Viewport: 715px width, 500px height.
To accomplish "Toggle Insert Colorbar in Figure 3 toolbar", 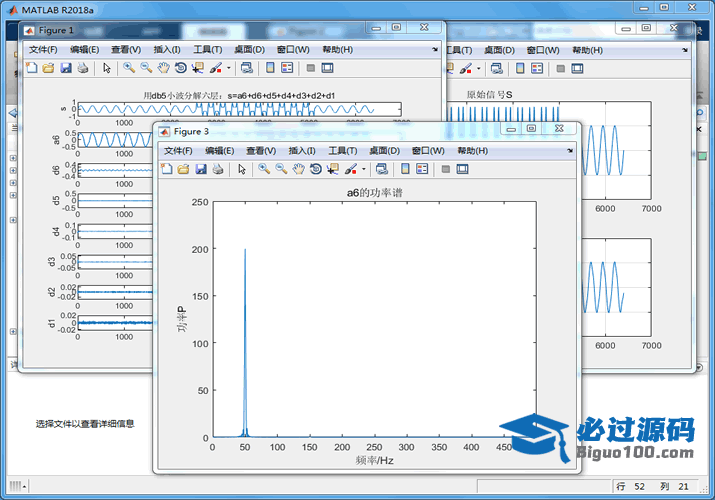I will pos(406,169).
